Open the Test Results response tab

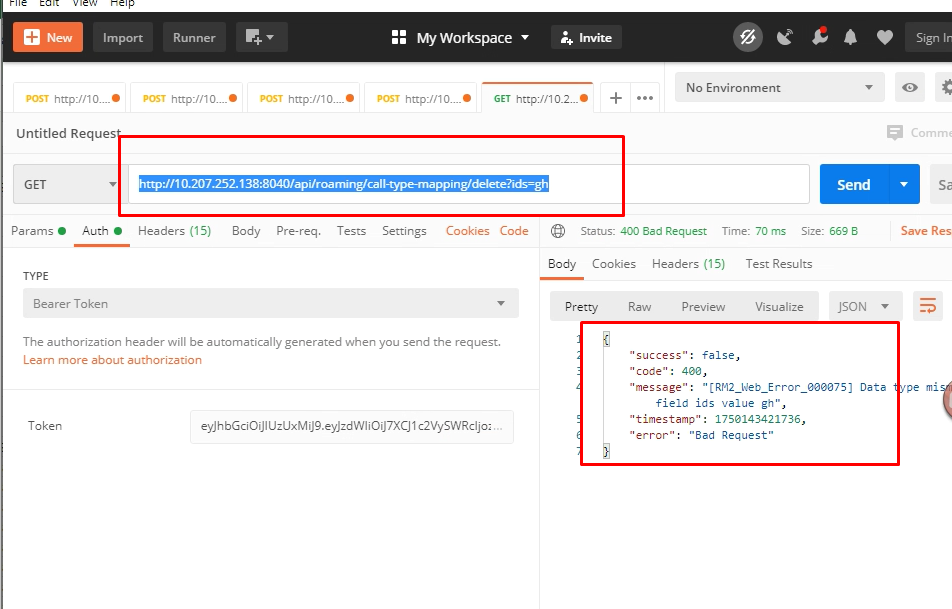click(778, 264)
